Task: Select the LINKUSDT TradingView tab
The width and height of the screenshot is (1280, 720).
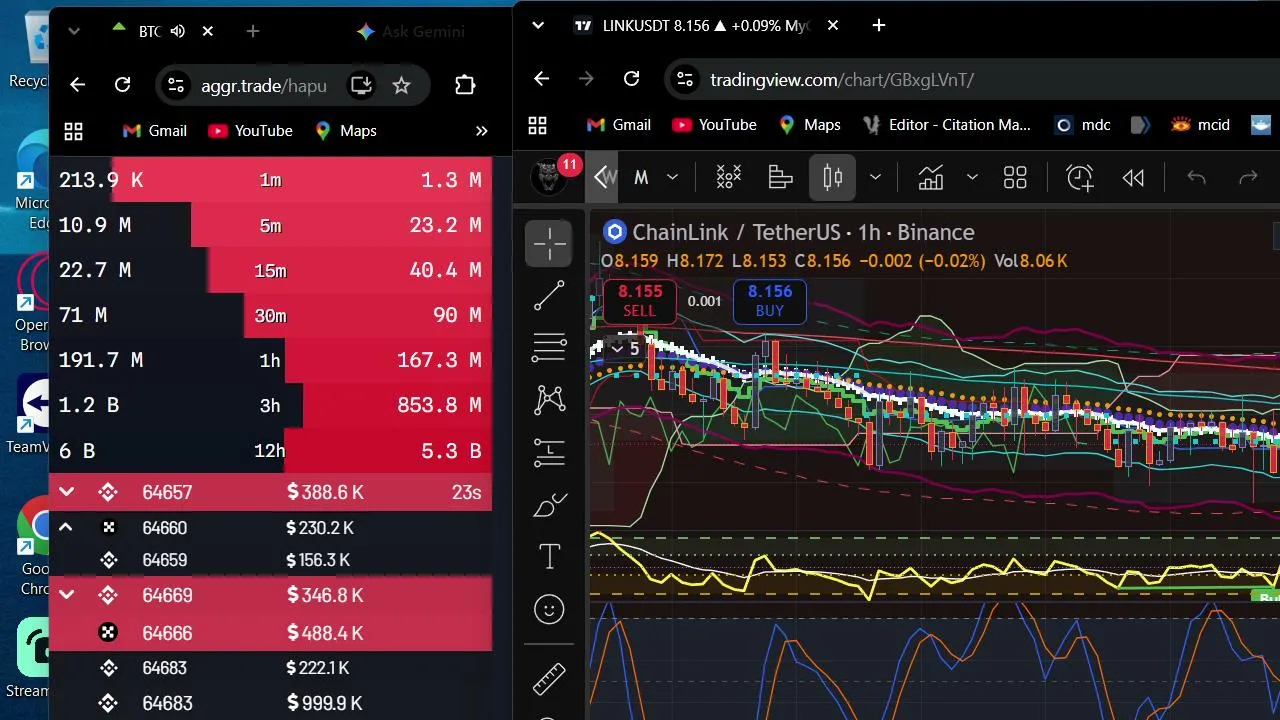Action: [x=706, y=25]
